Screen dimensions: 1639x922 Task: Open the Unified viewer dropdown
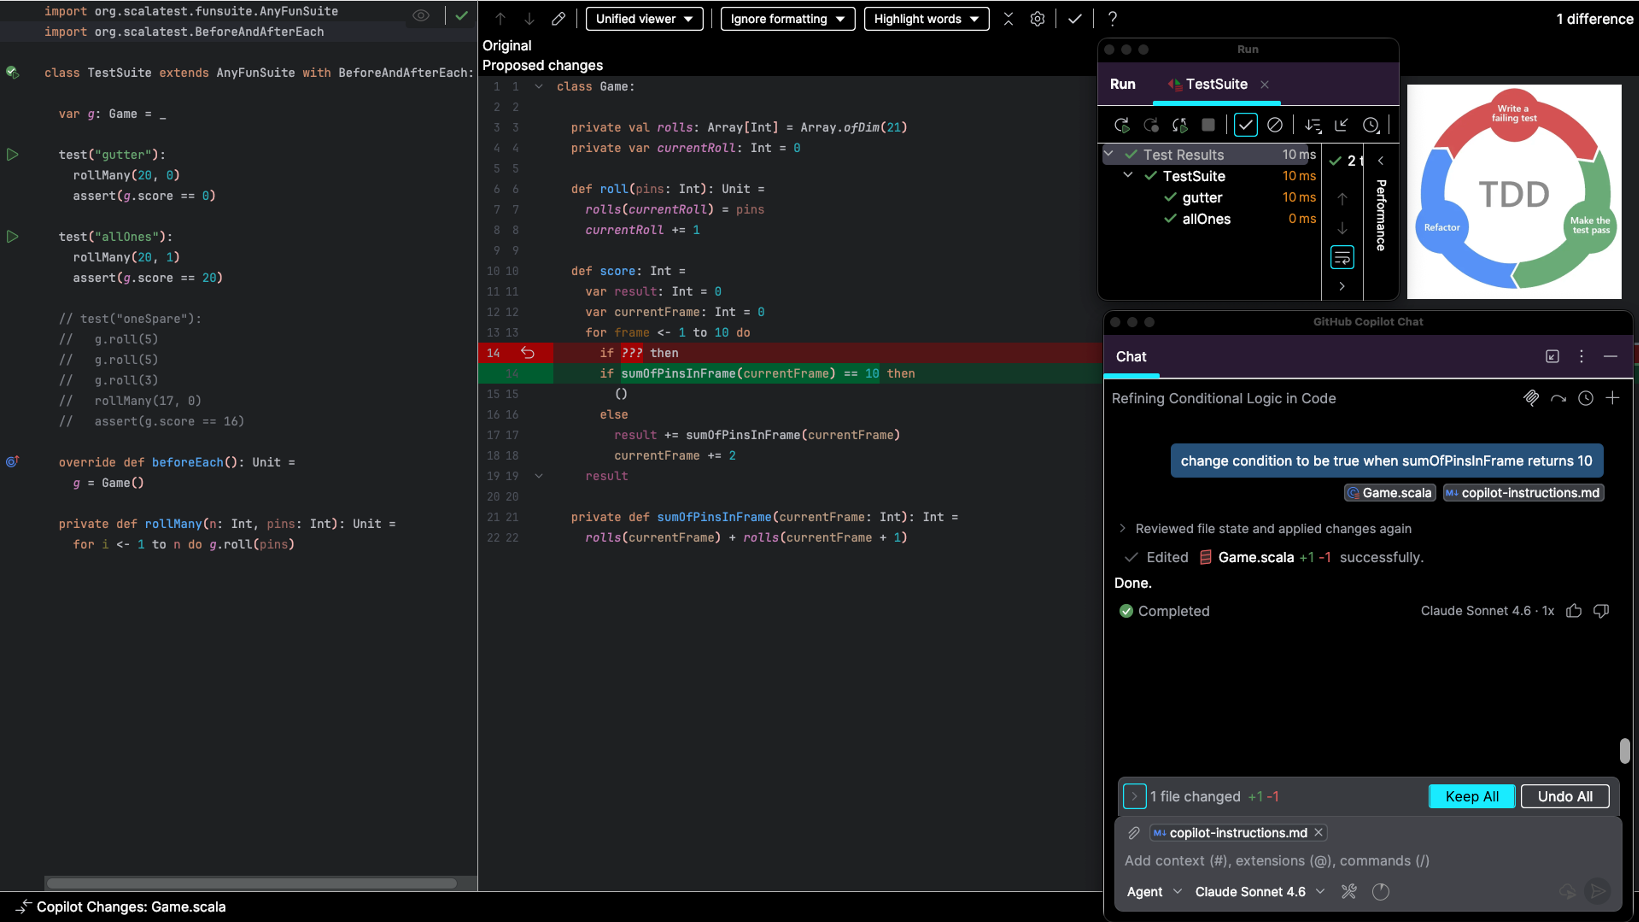644,19
